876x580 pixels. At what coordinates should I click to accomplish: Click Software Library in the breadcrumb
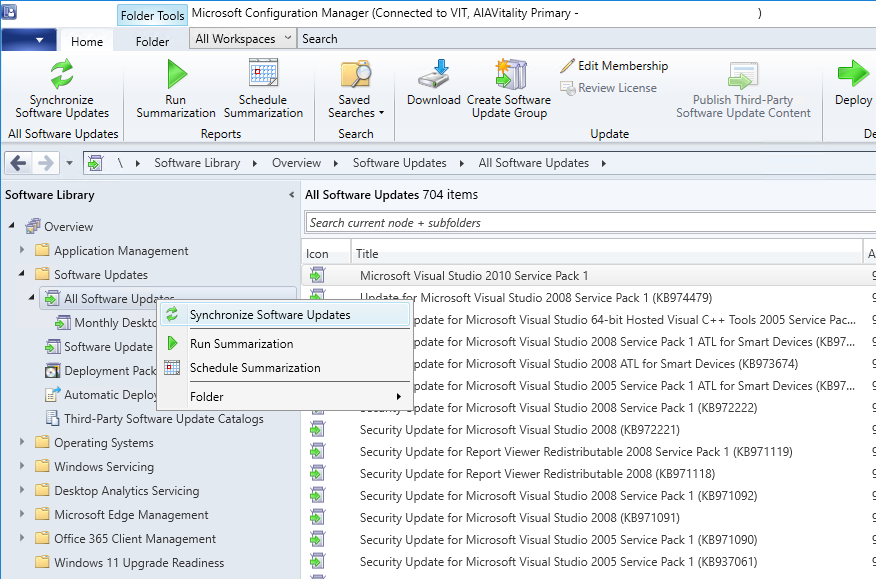(197, 163)
